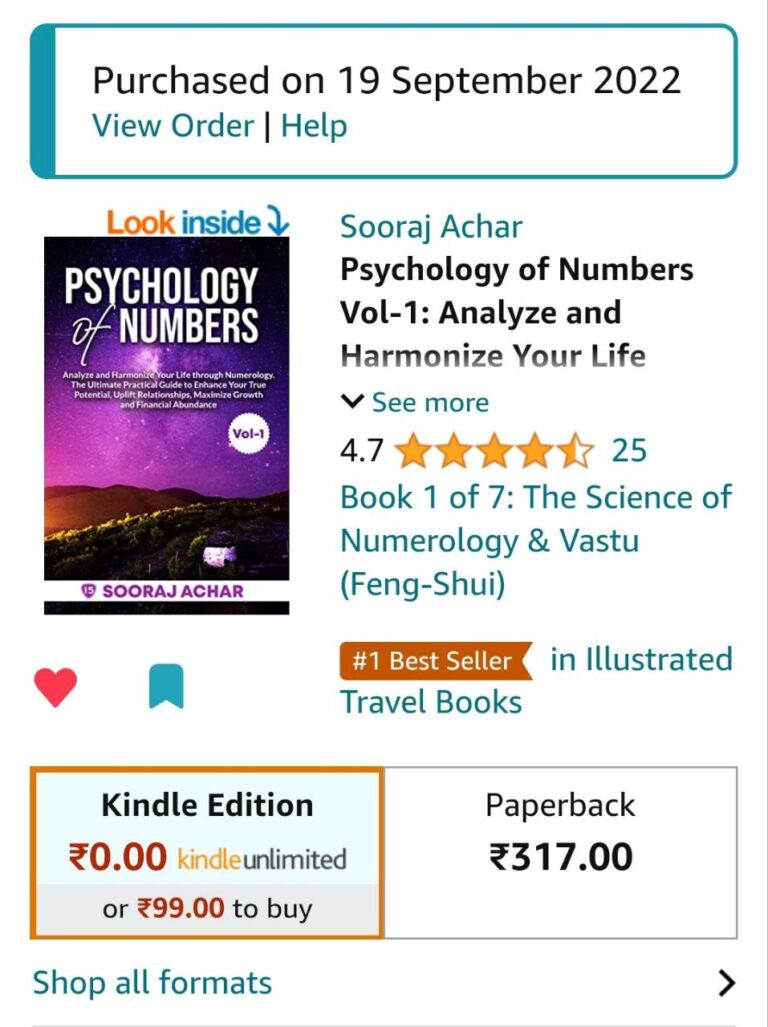This screenshot has height=1027, width=768.
Task: Expand See more chevron for title
Action: click(352, 401)
